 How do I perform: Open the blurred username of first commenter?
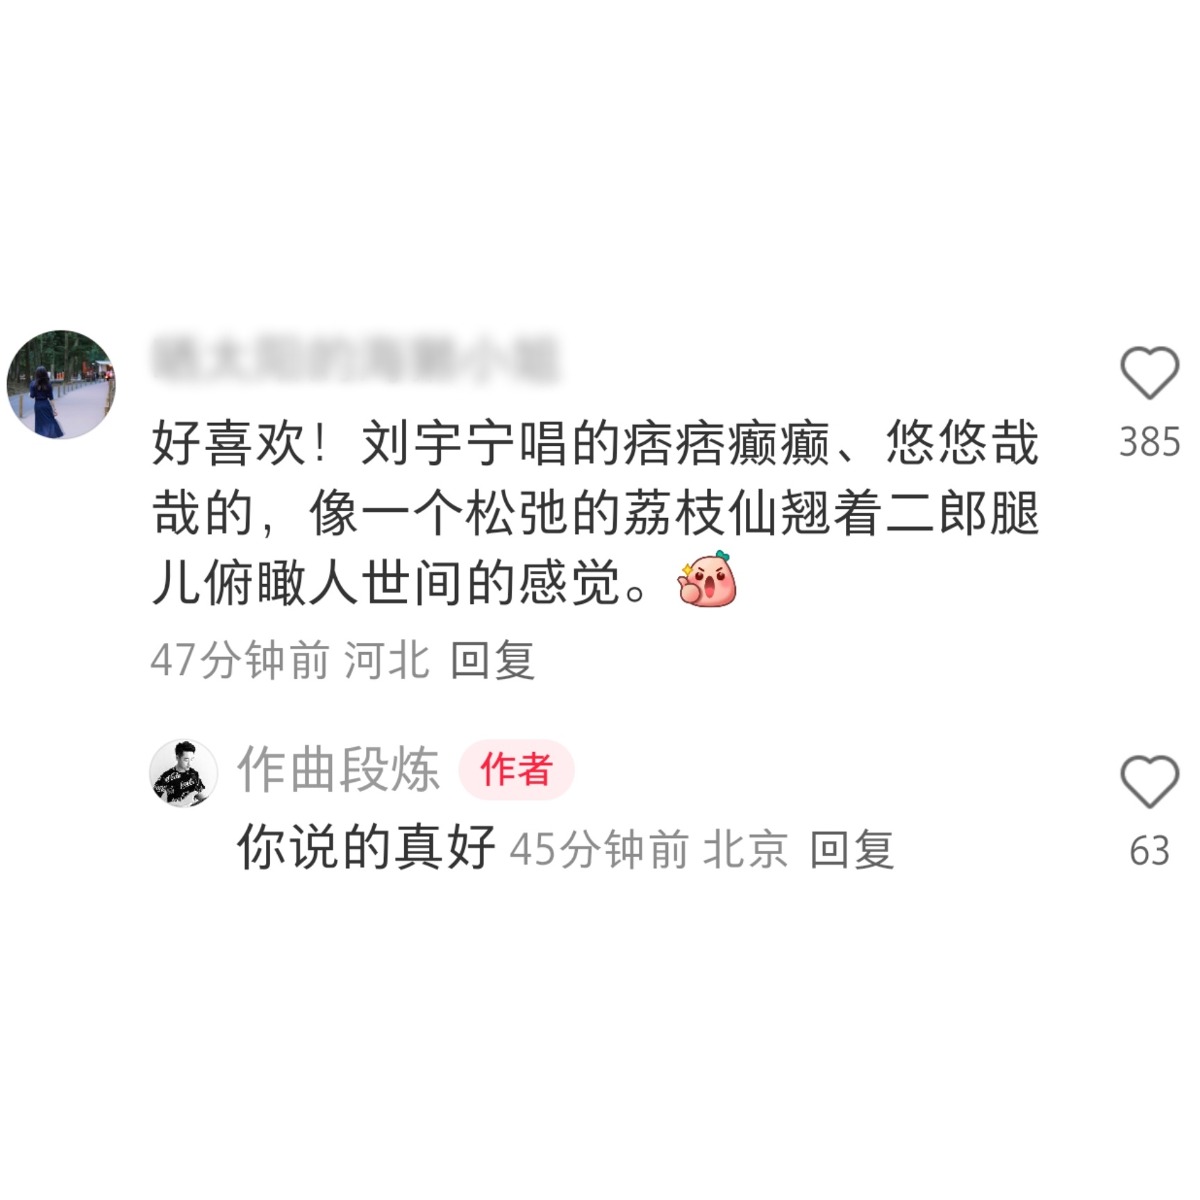[x=355, y=361]
